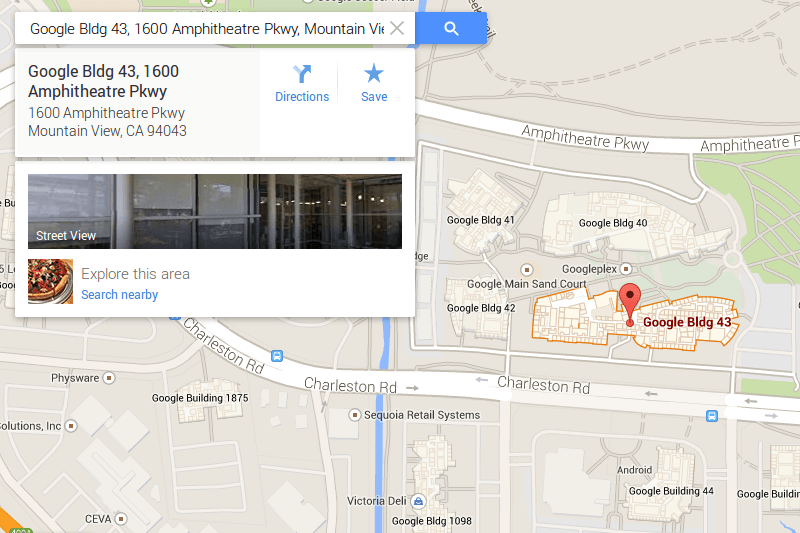
Task: Select the bus stop icon on Charleston Rd near the creek
Action: pos(277,356)
